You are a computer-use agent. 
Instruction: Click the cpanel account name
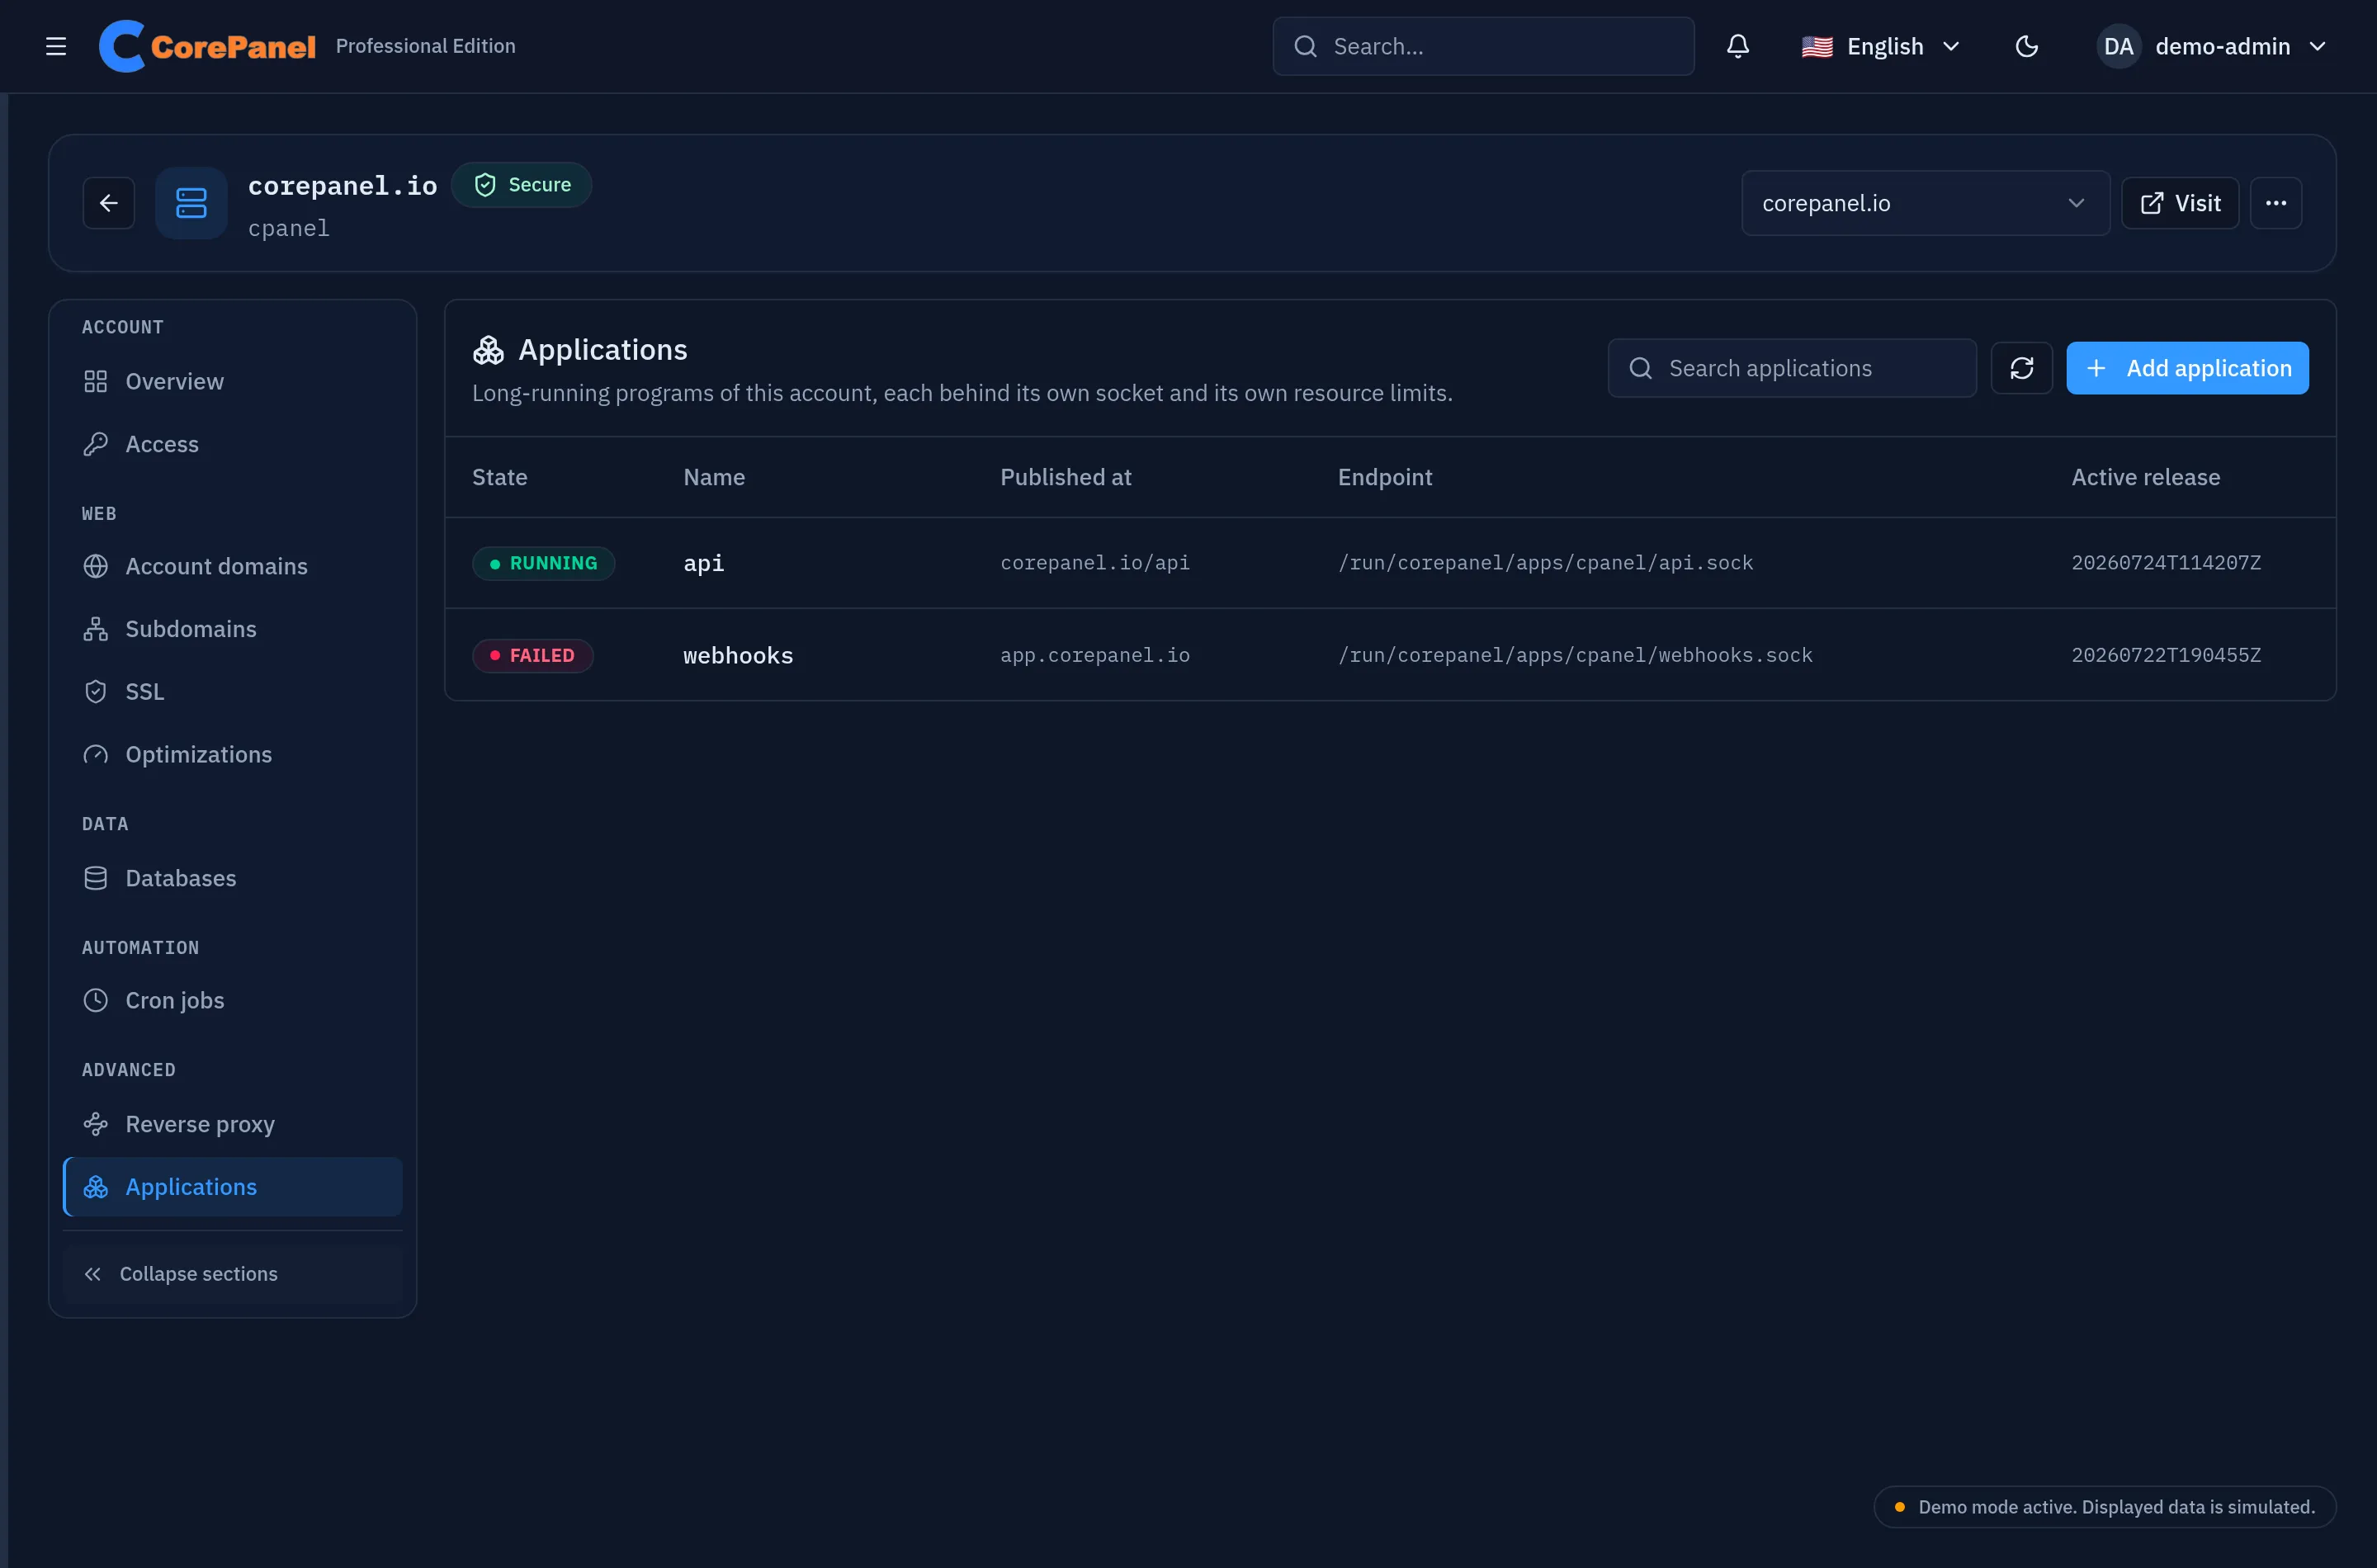tap(289, 229)
